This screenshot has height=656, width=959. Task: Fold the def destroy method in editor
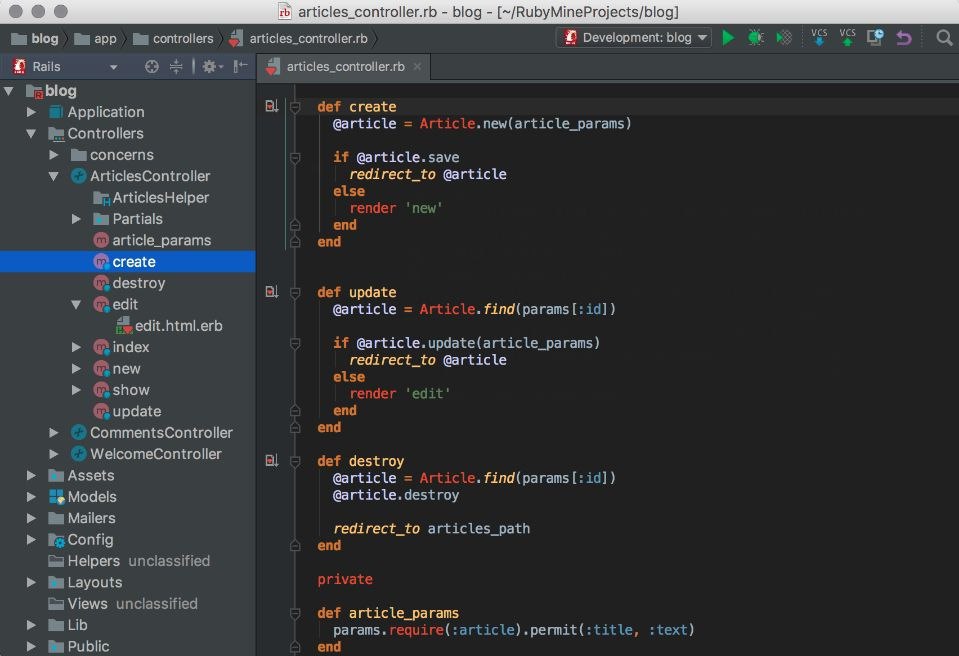[x=295, y=461]
